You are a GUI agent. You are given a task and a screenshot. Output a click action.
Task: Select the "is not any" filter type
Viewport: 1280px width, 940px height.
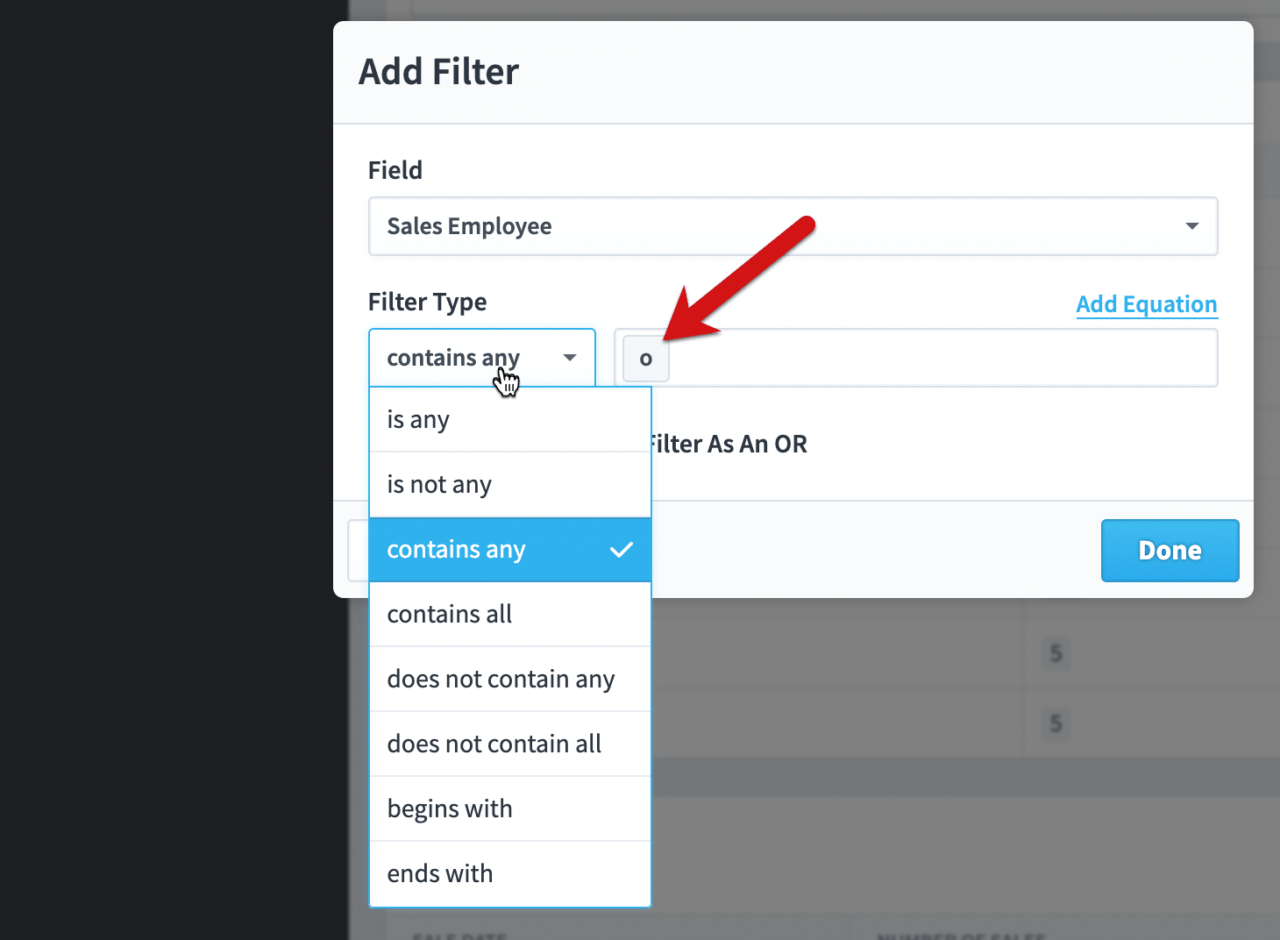[x=438, y=484]
